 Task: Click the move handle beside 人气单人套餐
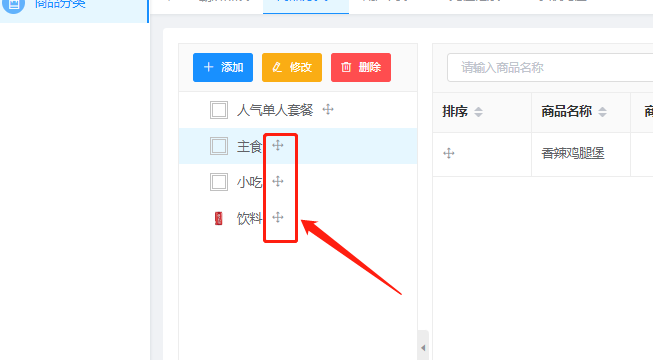point(328,110)
